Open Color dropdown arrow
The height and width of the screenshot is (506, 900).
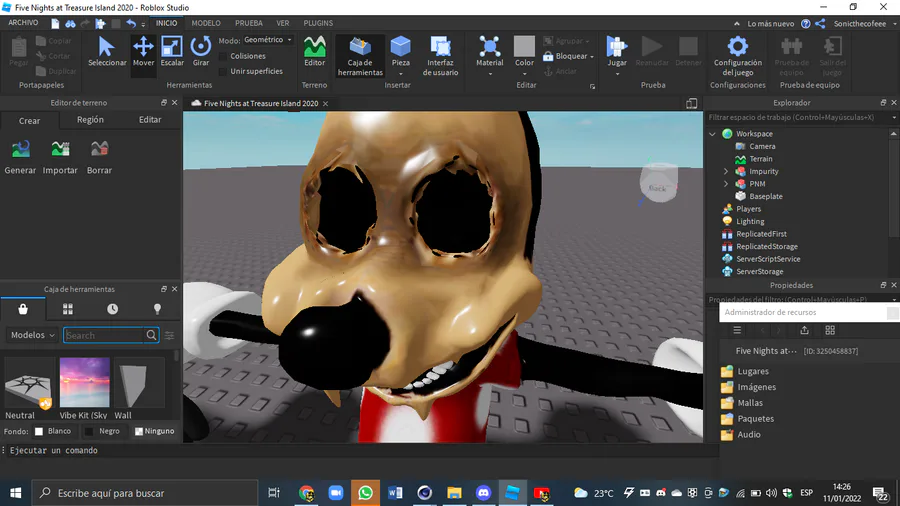pos(524,74)
